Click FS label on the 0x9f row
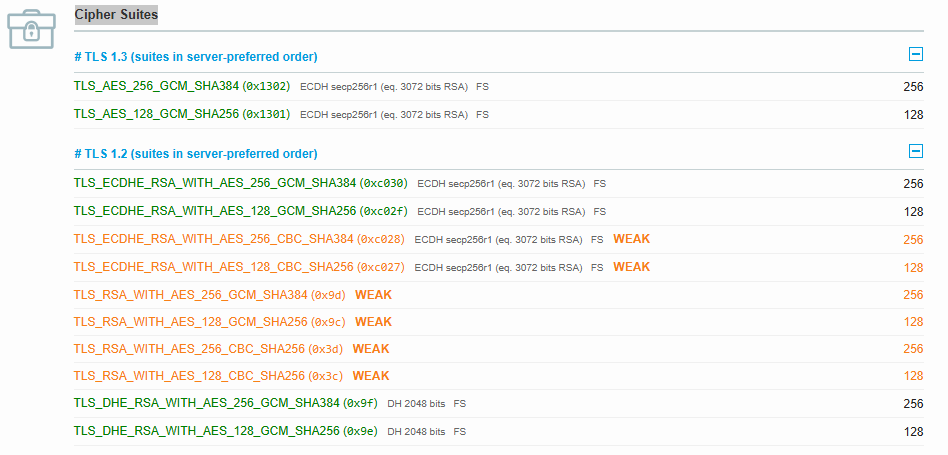The image size is (948, 455). point(459,404)
